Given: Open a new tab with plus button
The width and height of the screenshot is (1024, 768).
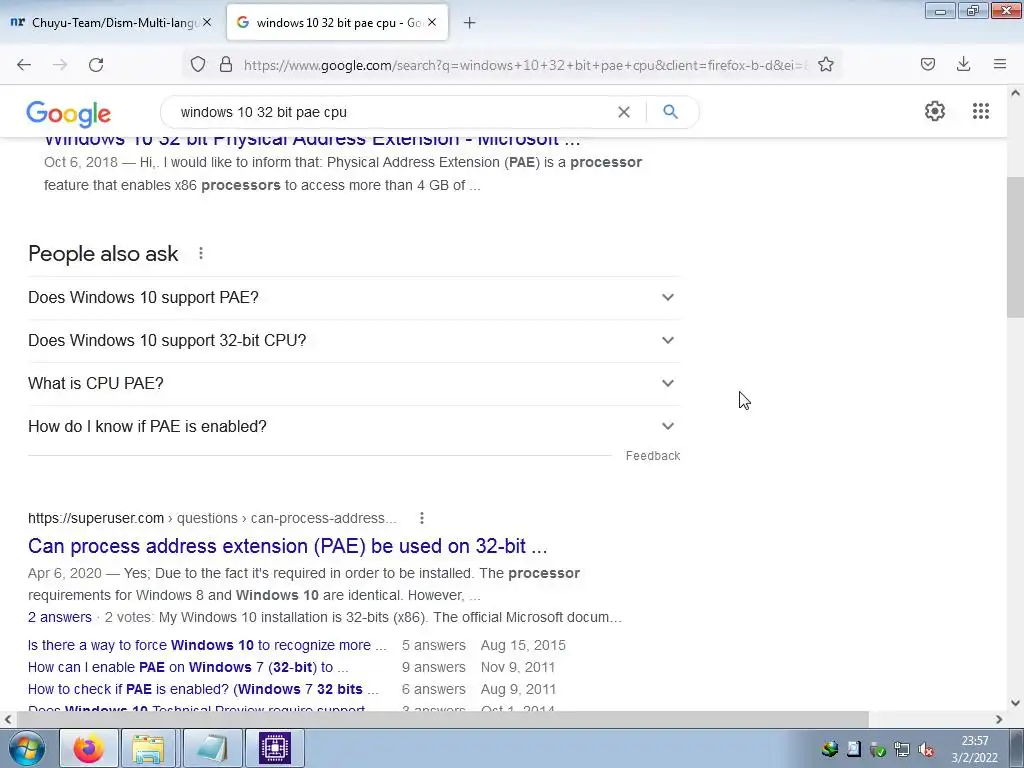Looking at the screenshot, I should [x=469, y=23].
